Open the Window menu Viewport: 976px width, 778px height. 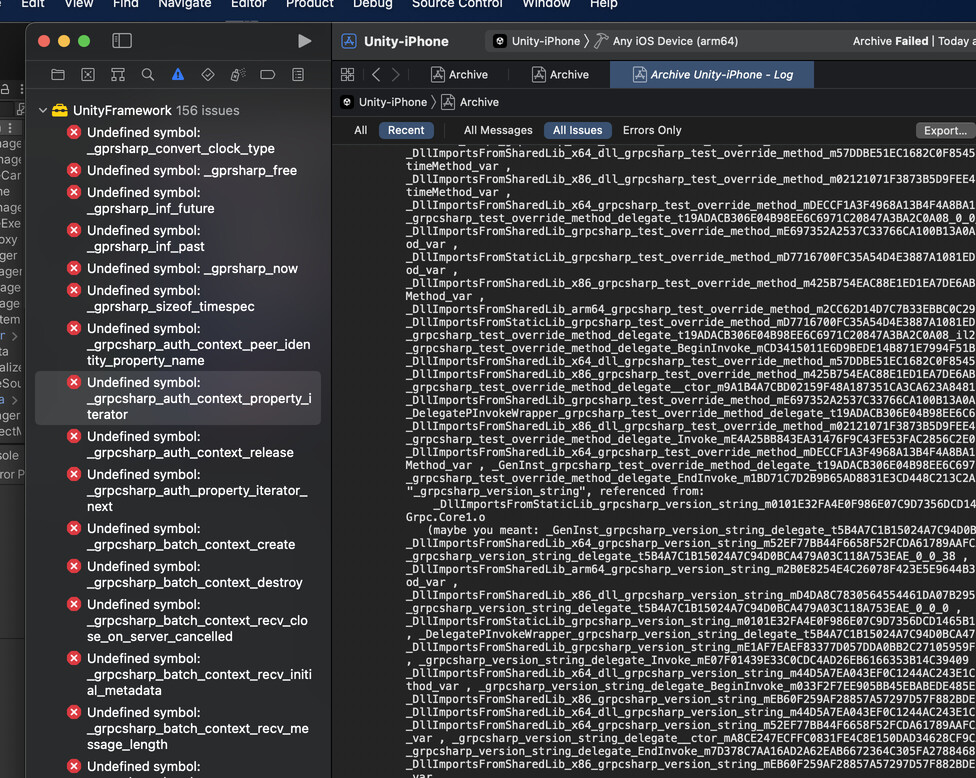[546, 4]
